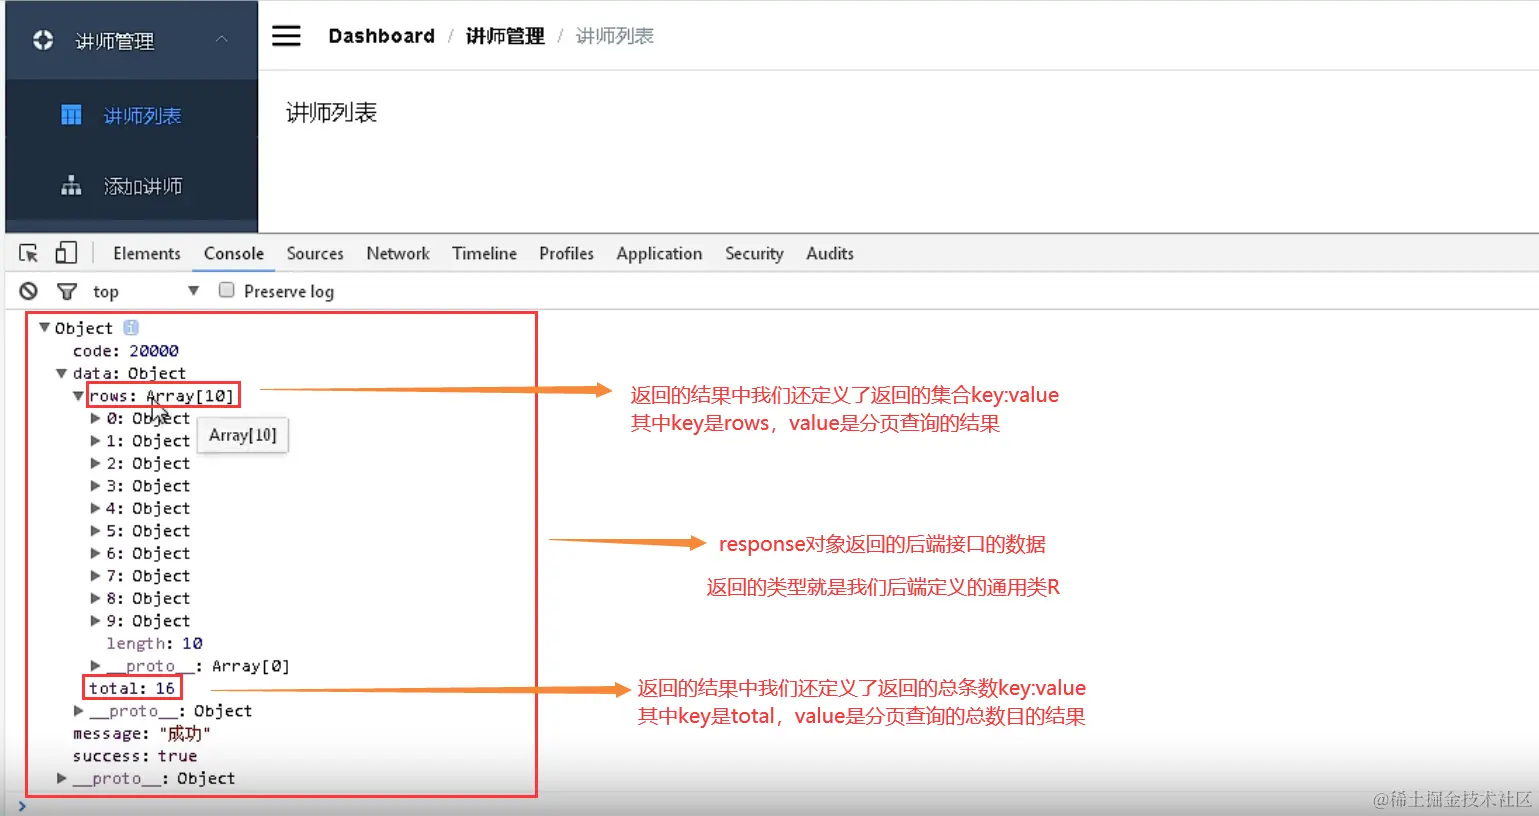The image size is (1539, 816).
Task: Expand the __proto__: Array[0] node
Action: click(x=96, y=666)
